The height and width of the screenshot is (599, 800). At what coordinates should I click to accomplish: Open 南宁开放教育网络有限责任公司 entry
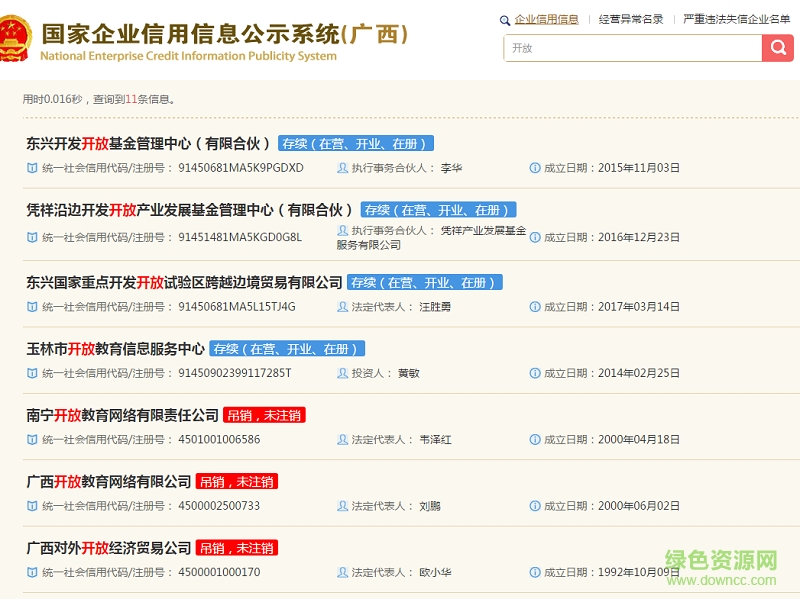pos(122,415)
